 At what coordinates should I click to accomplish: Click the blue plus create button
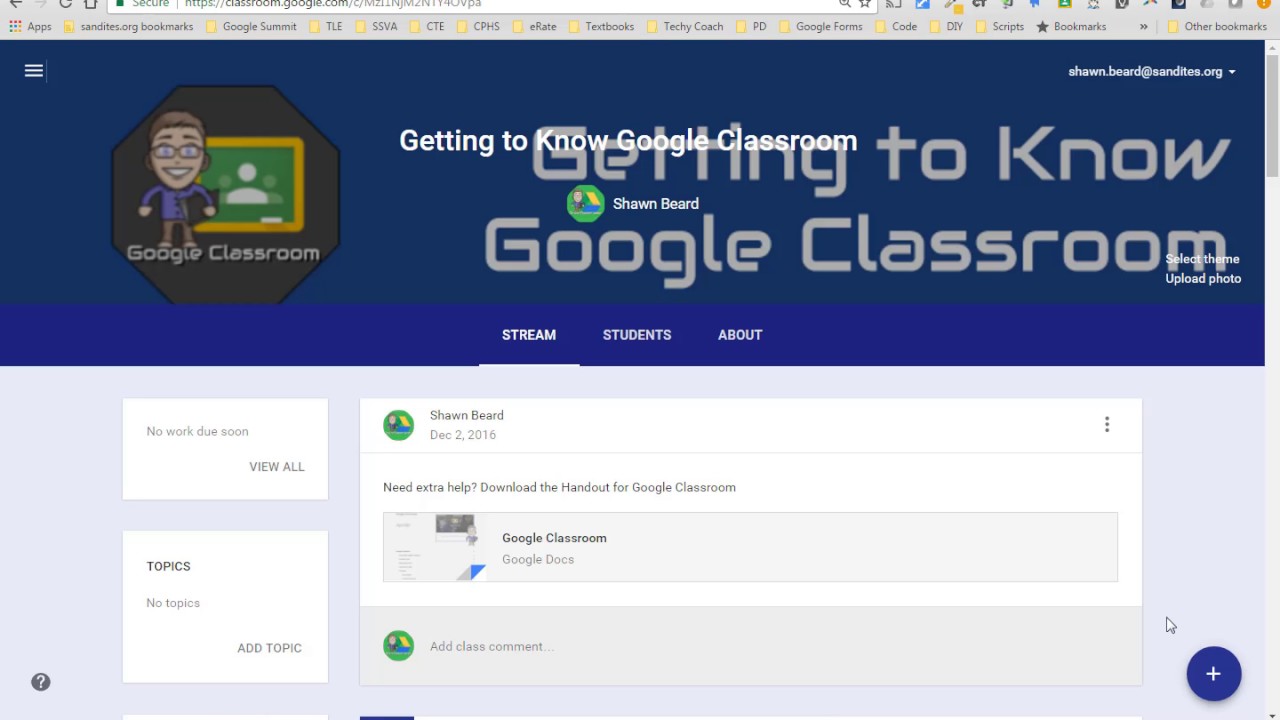[x=1214, y=674]
